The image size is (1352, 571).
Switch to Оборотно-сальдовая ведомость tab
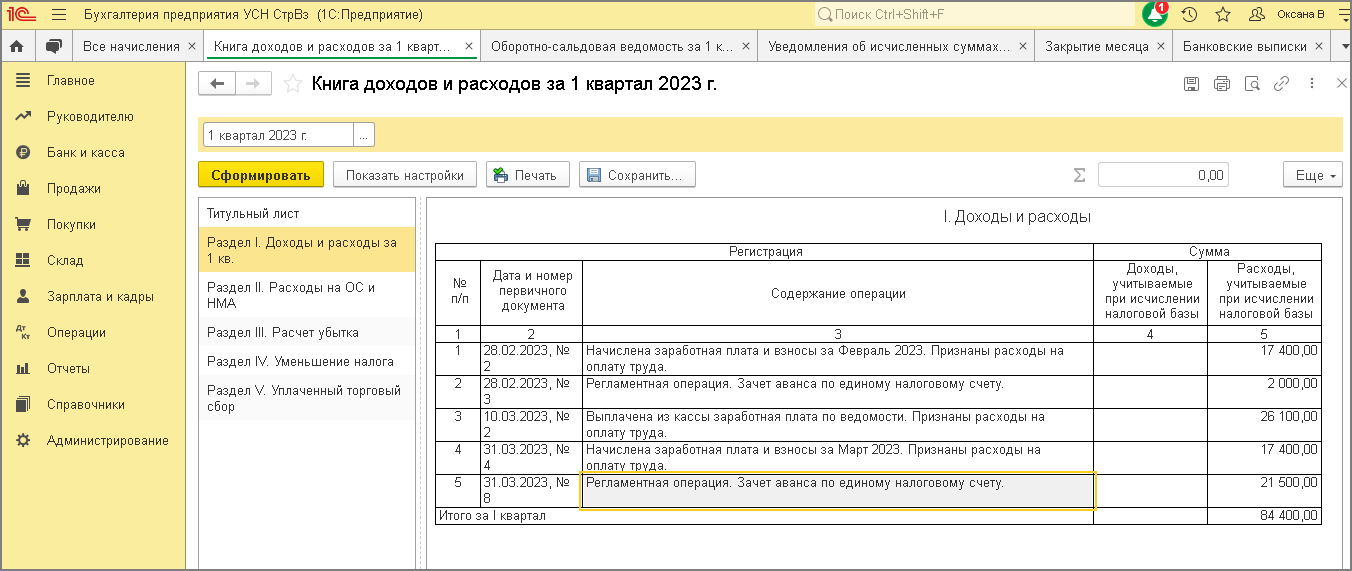coord(611,46)
